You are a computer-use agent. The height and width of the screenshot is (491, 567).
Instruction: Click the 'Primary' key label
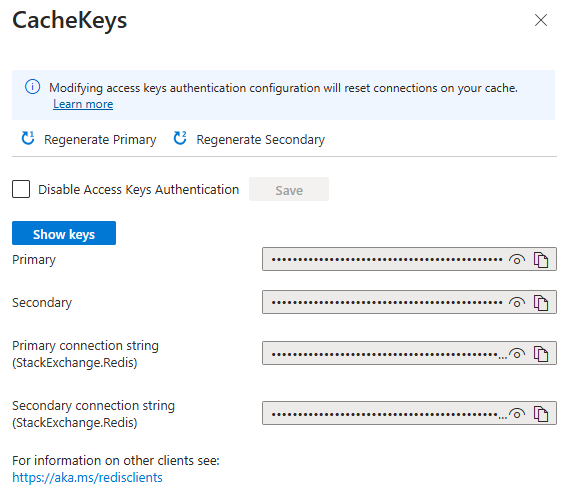(34, 260)
